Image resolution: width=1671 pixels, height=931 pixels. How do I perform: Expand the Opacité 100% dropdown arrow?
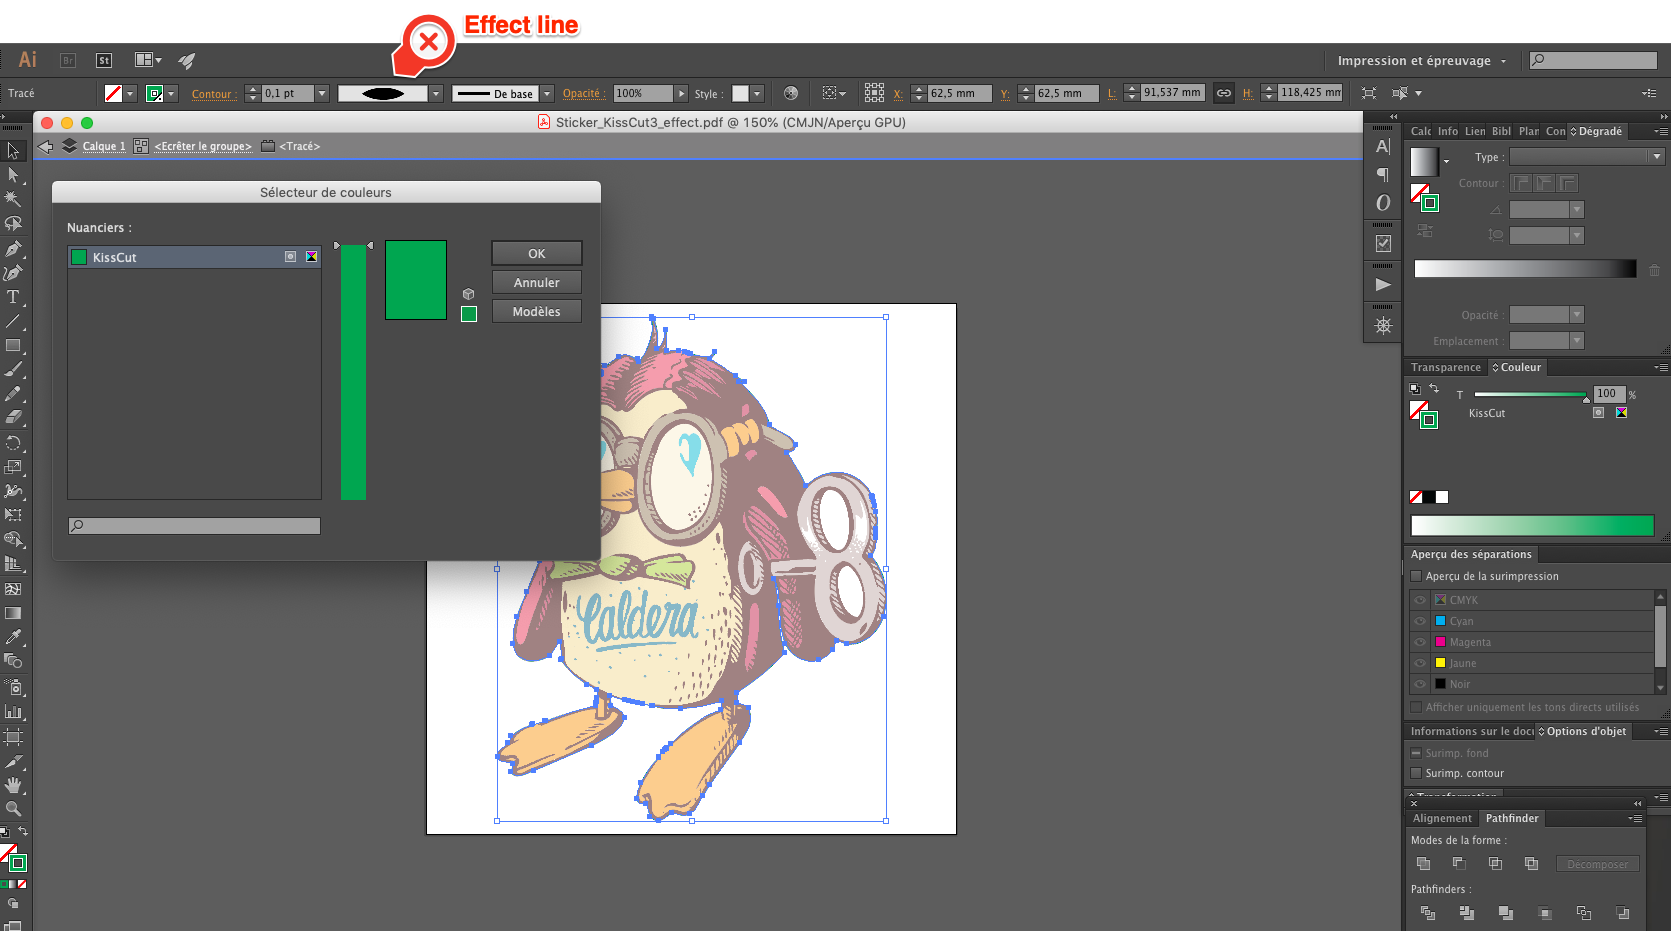(681, 93)
